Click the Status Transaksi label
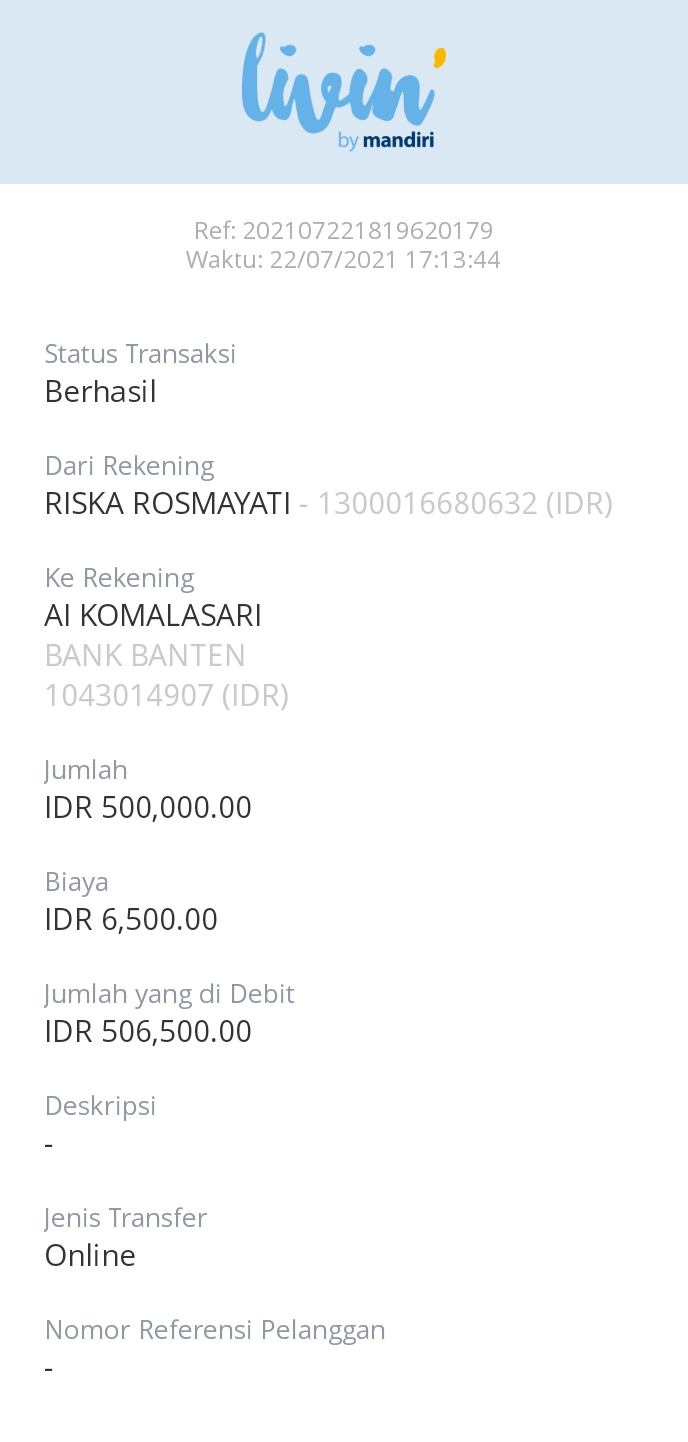 [x=140, y=354]
